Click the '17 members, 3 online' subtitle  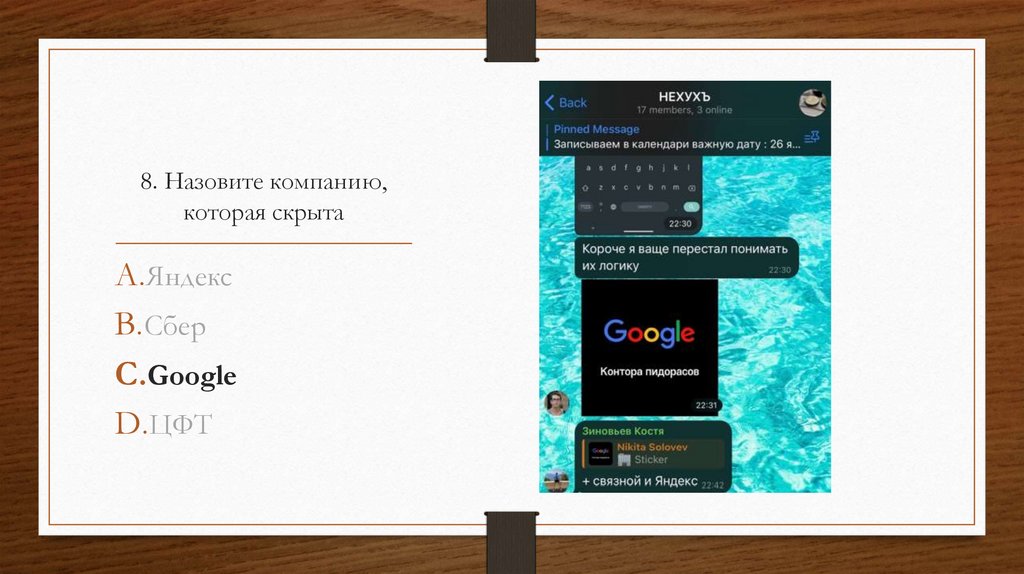[x=684, y=110]
